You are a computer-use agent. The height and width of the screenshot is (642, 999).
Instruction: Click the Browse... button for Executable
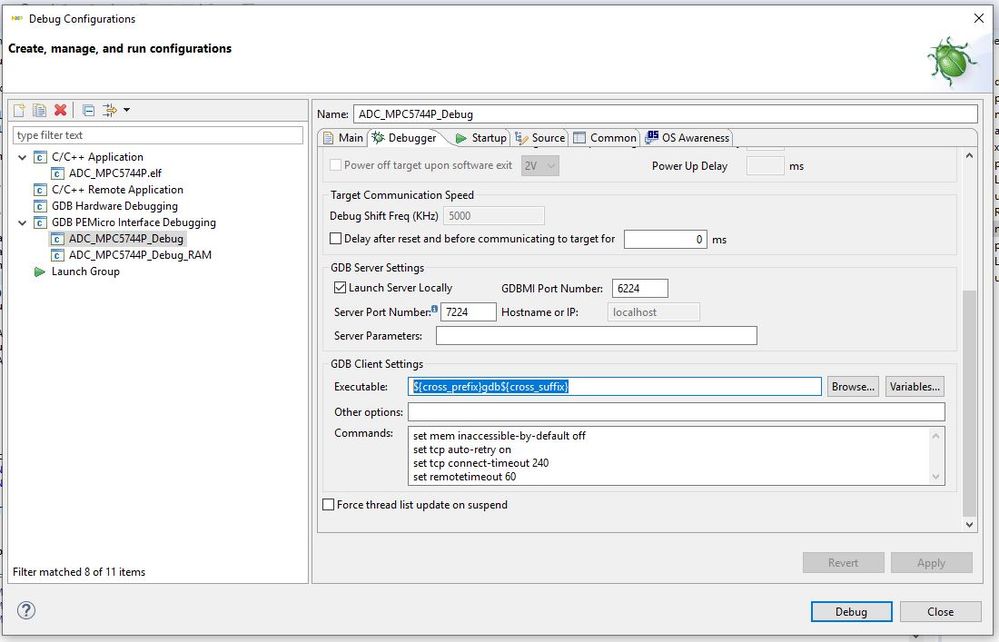pyautogui.click(x=852, y=387)
